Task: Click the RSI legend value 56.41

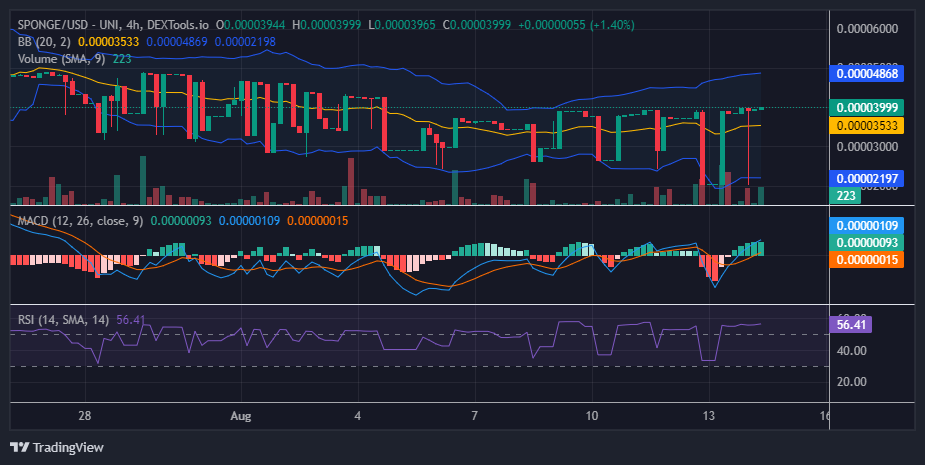Action: 130,320
